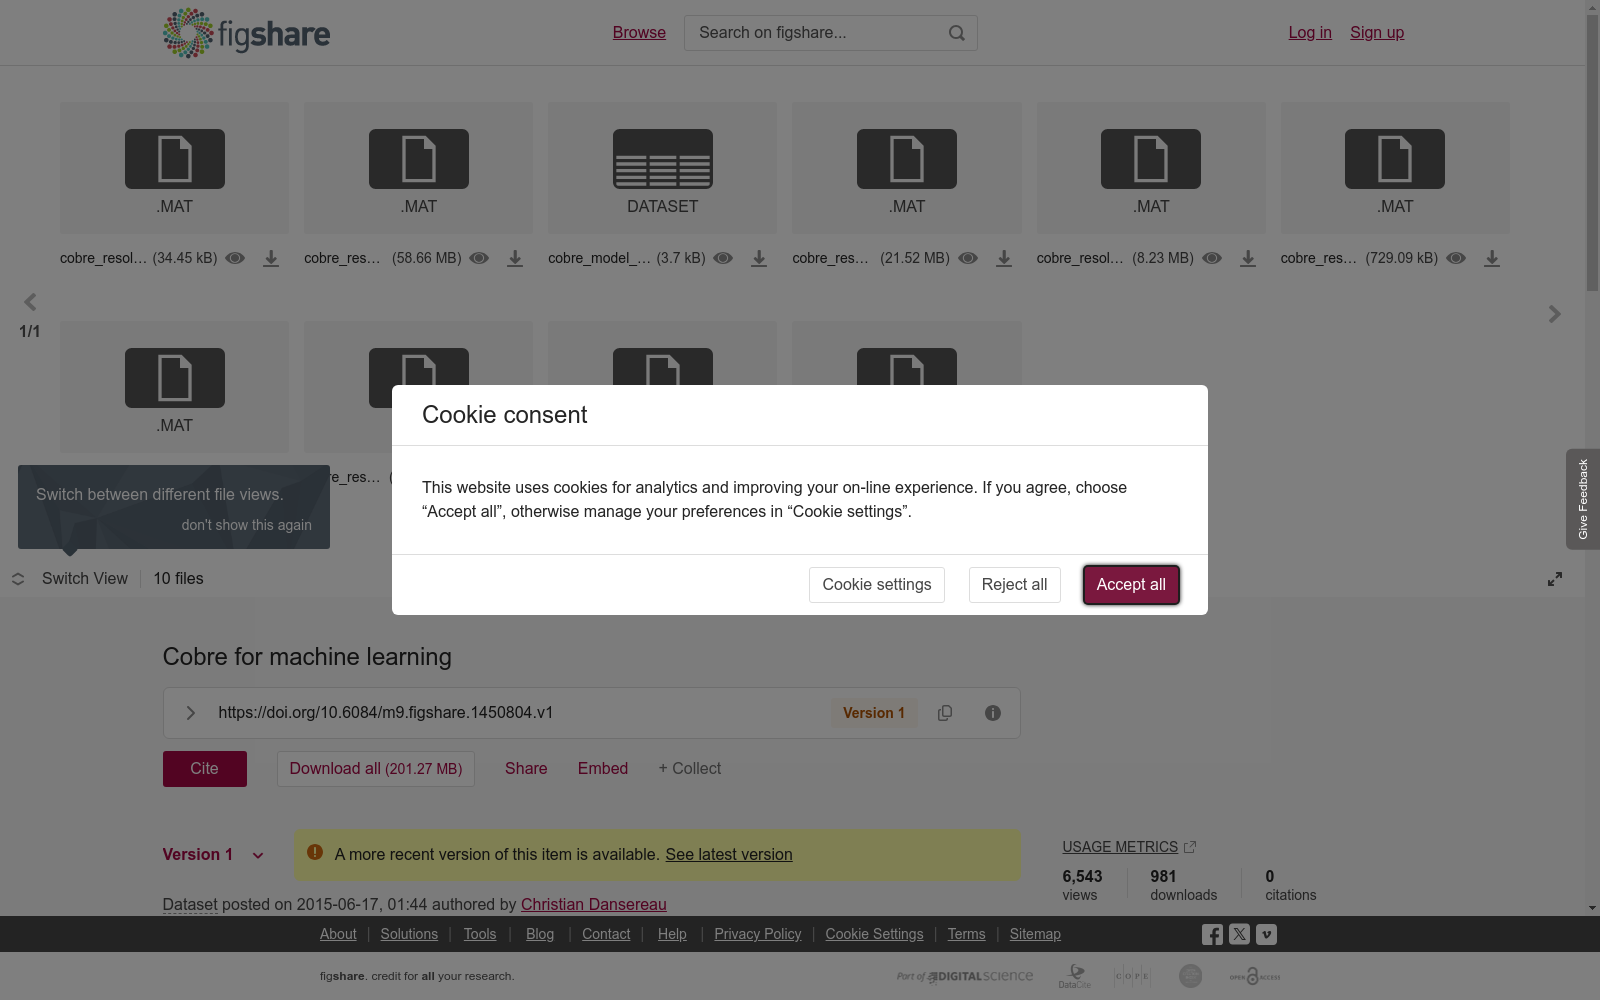Reject all cookies
The height and width of the screenshot is (1000, 1600).
(1014, 585)
